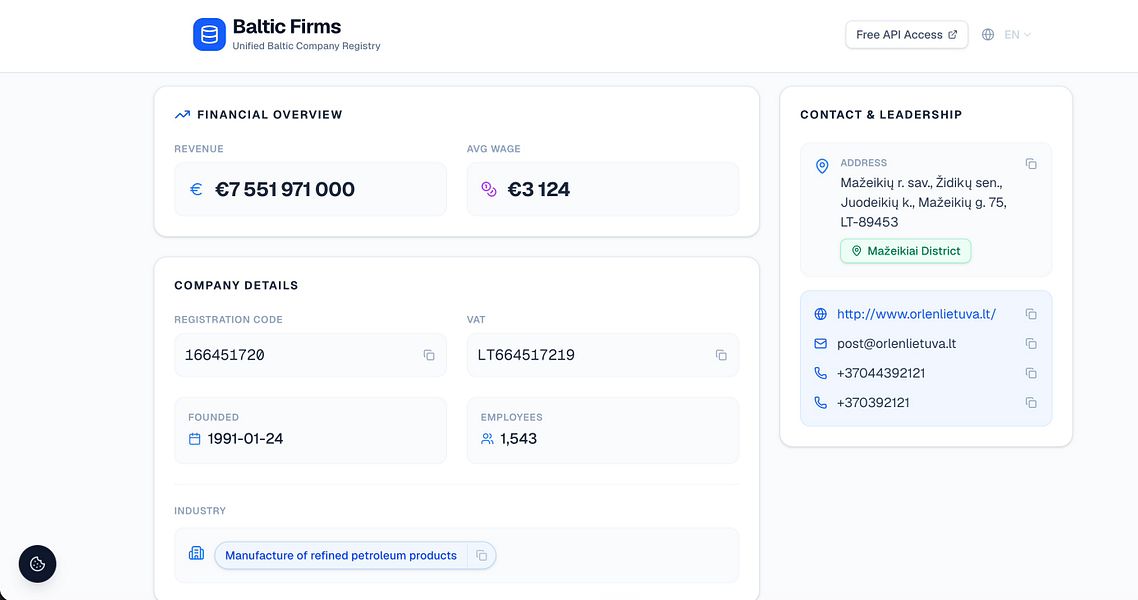Click the Baltic Firms database logo icon

pyautogui.click(x=209, y=35)
